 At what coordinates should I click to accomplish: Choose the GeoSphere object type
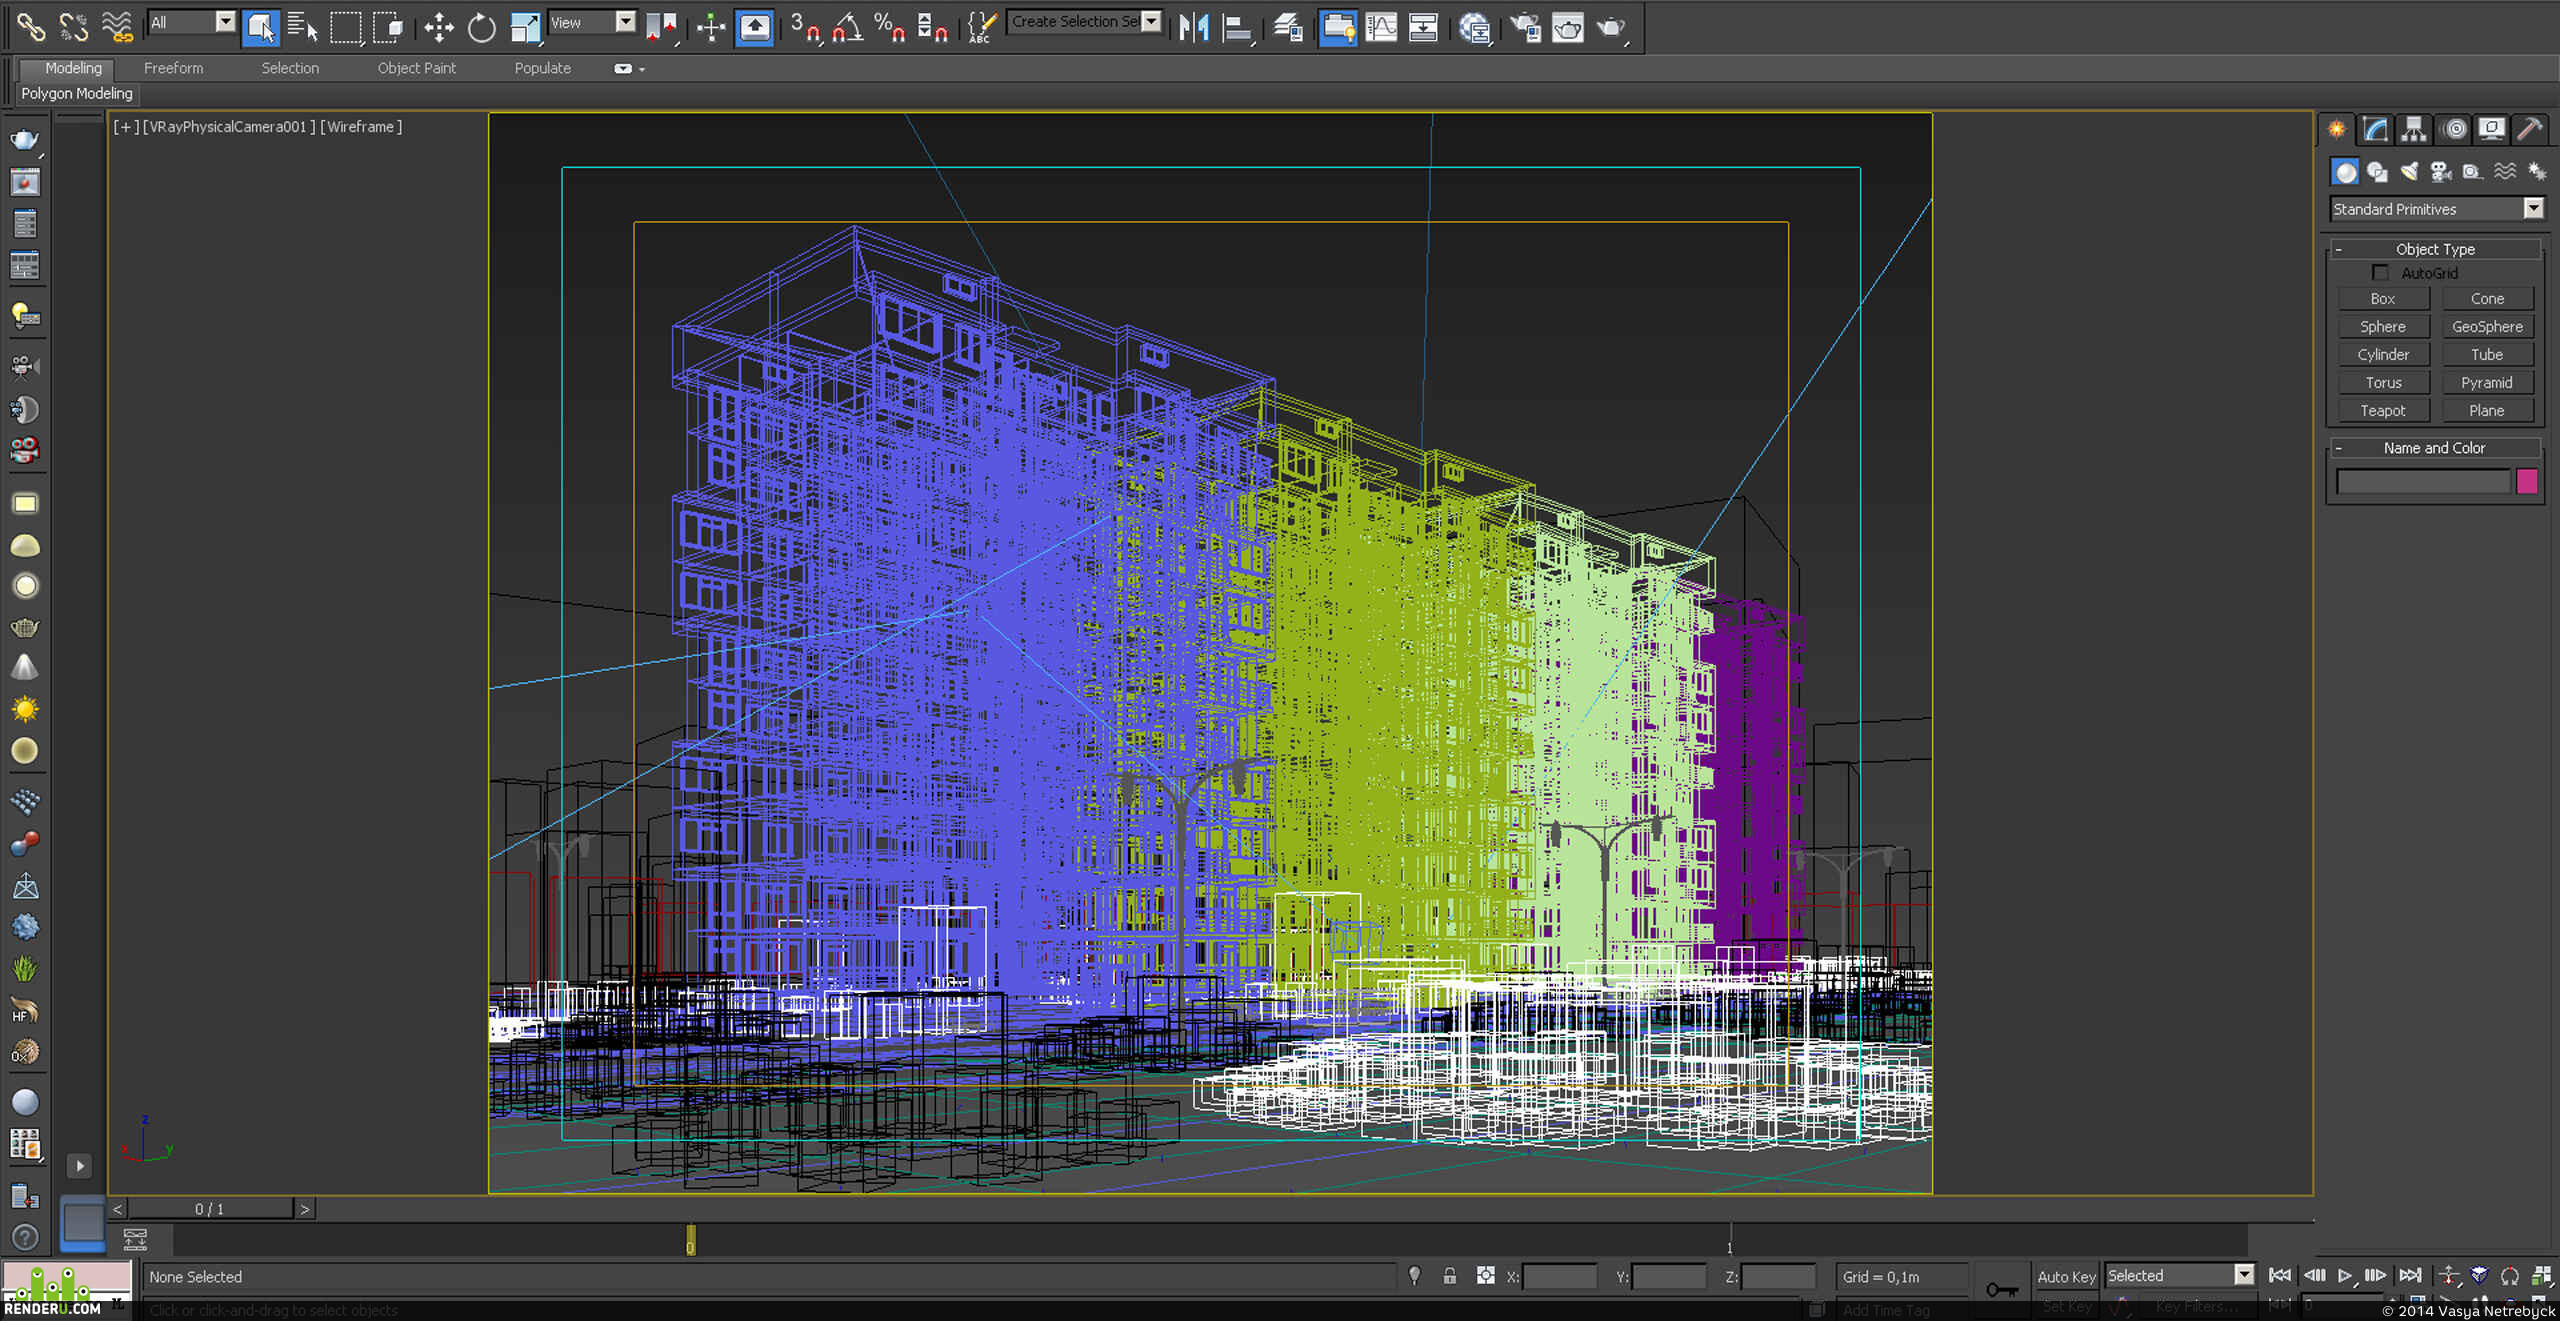(x=2487, y=327)
